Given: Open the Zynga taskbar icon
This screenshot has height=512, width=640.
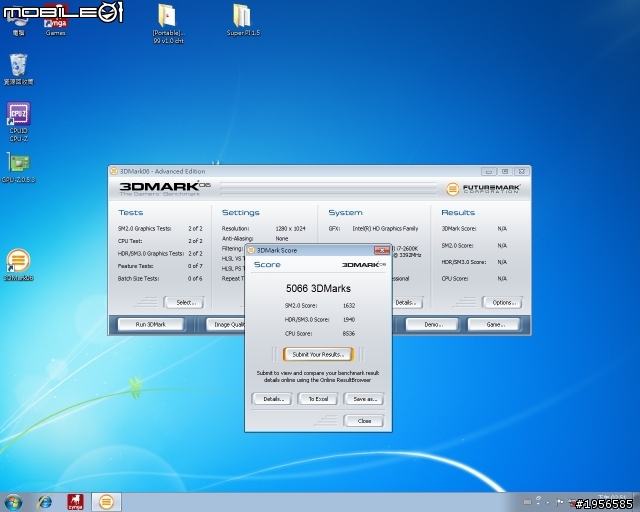Looking at the screenshot, I should click(75, 502).
